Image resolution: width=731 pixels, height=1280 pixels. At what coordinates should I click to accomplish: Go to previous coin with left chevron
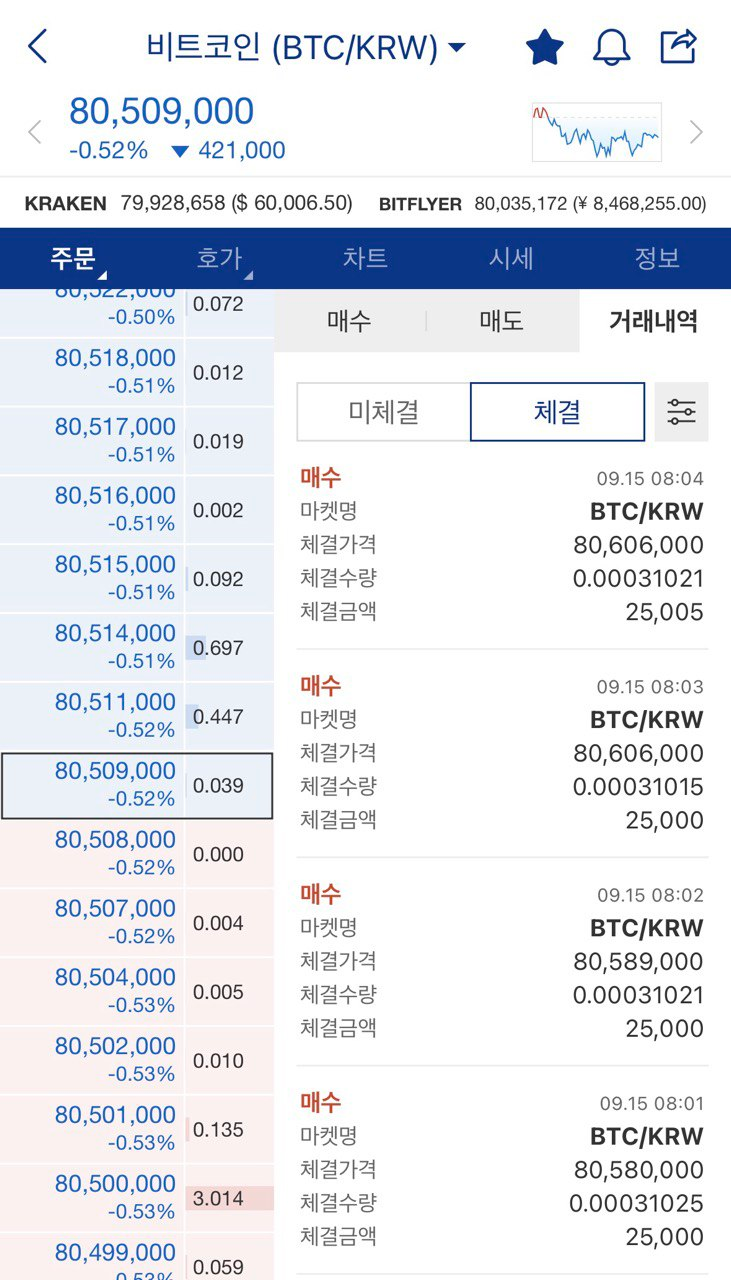tap(35, 132)
